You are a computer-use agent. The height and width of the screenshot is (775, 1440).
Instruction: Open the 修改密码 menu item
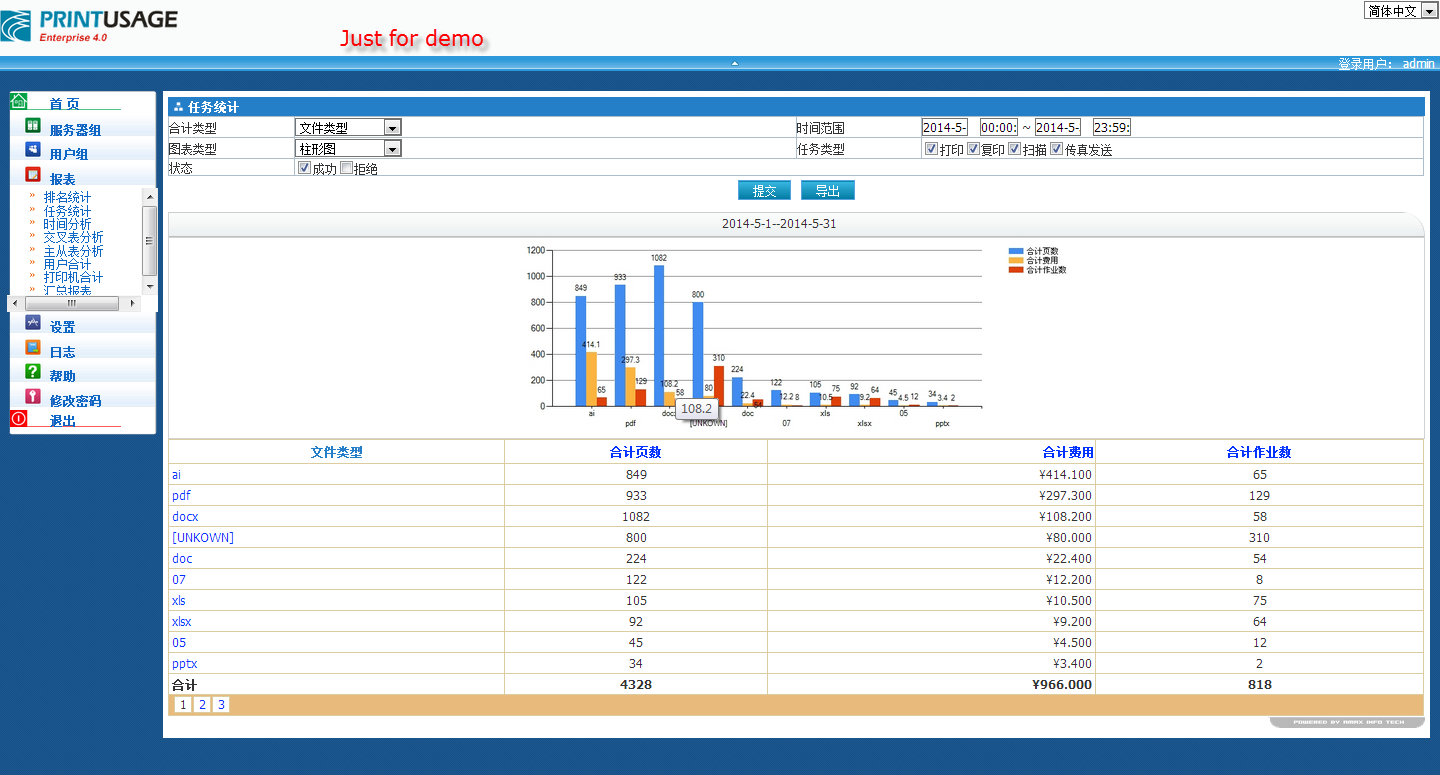click(x=75, y=401)
